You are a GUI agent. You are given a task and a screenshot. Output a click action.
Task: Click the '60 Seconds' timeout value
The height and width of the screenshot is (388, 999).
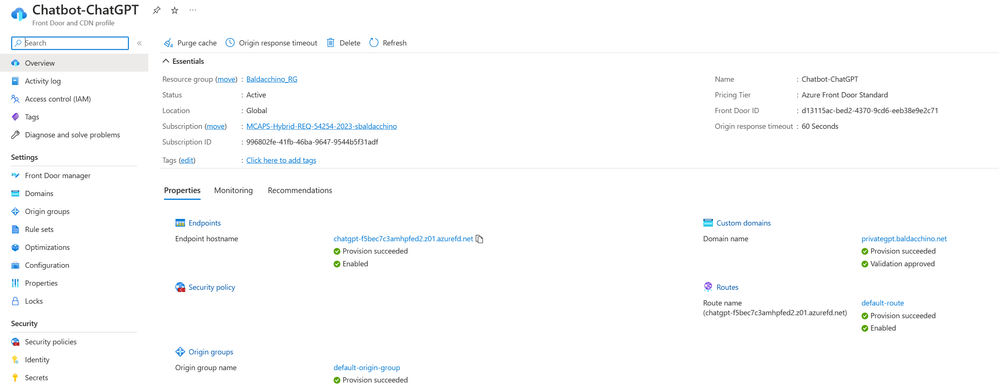(x=820, y=126)
